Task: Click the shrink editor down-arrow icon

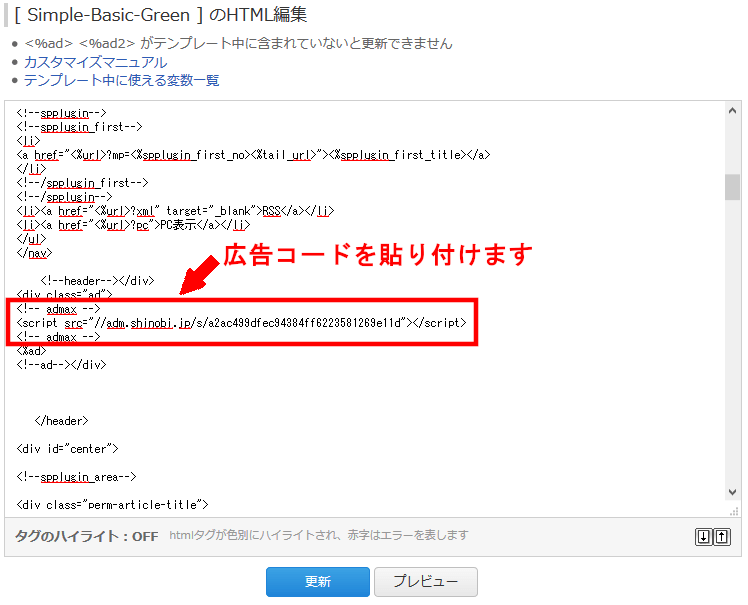Action: (704, 537)
